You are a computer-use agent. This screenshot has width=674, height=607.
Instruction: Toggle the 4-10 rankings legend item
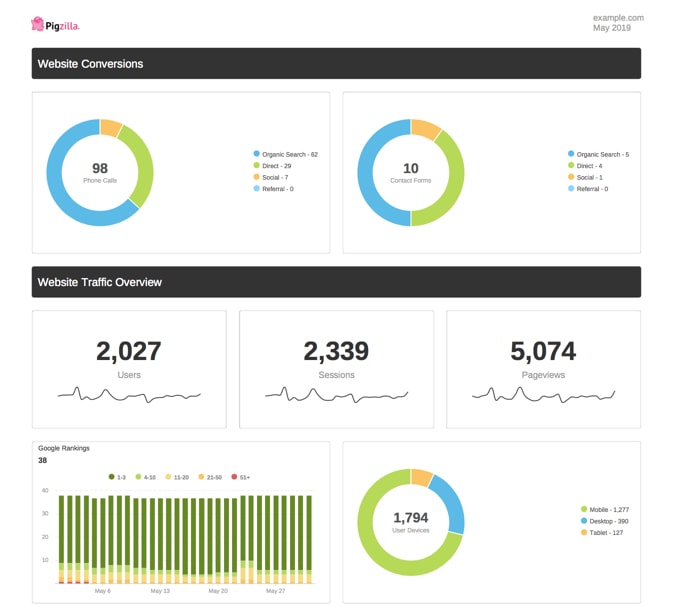click(146, 477)
